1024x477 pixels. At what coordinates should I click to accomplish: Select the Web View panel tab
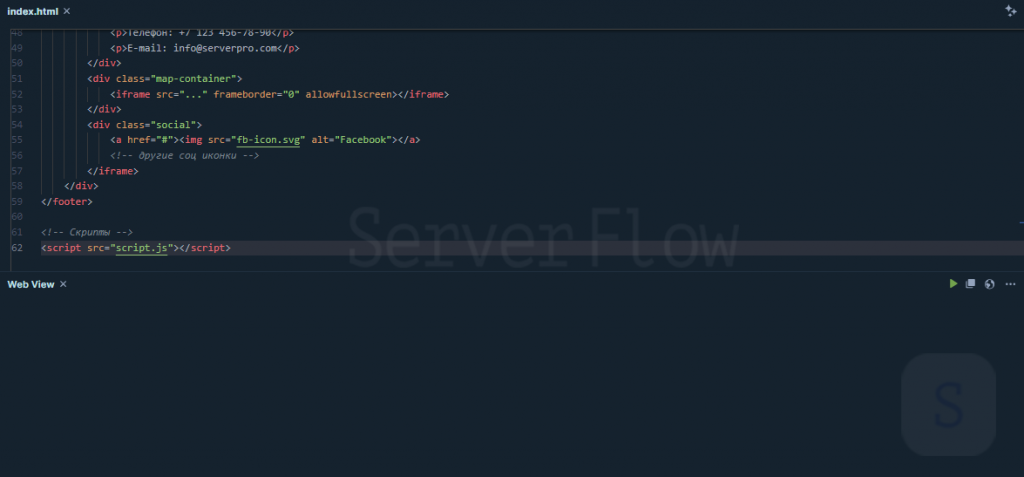[31, 284]
